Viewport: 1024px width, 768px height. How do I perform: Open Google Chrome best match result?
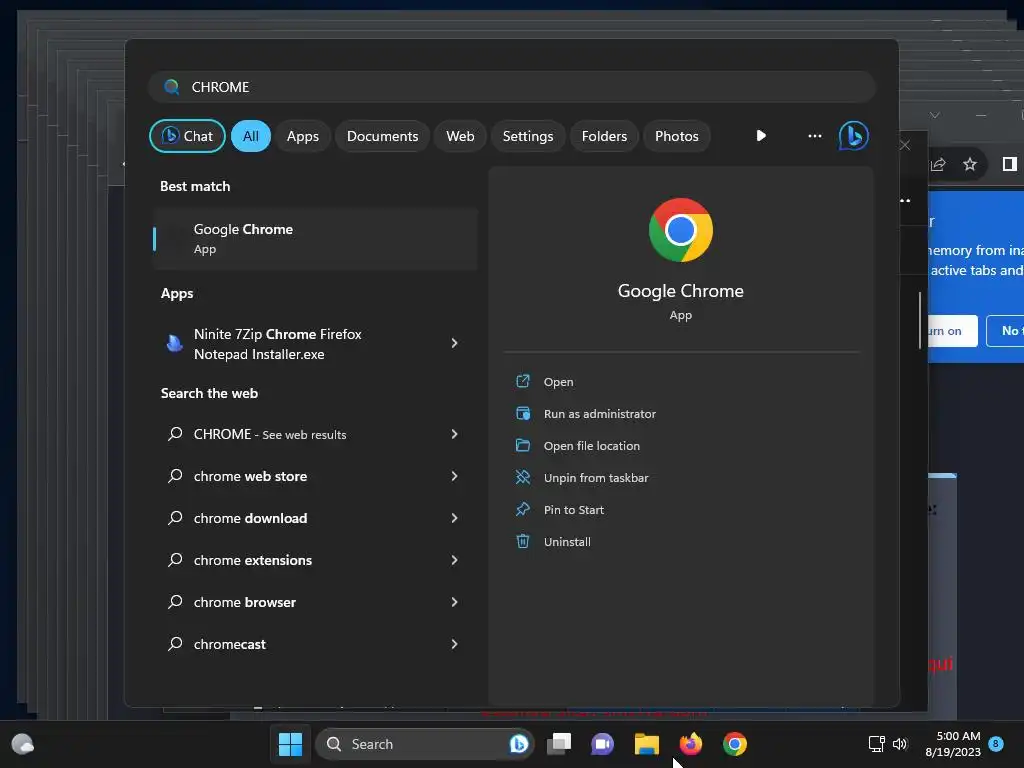[315, 238]
